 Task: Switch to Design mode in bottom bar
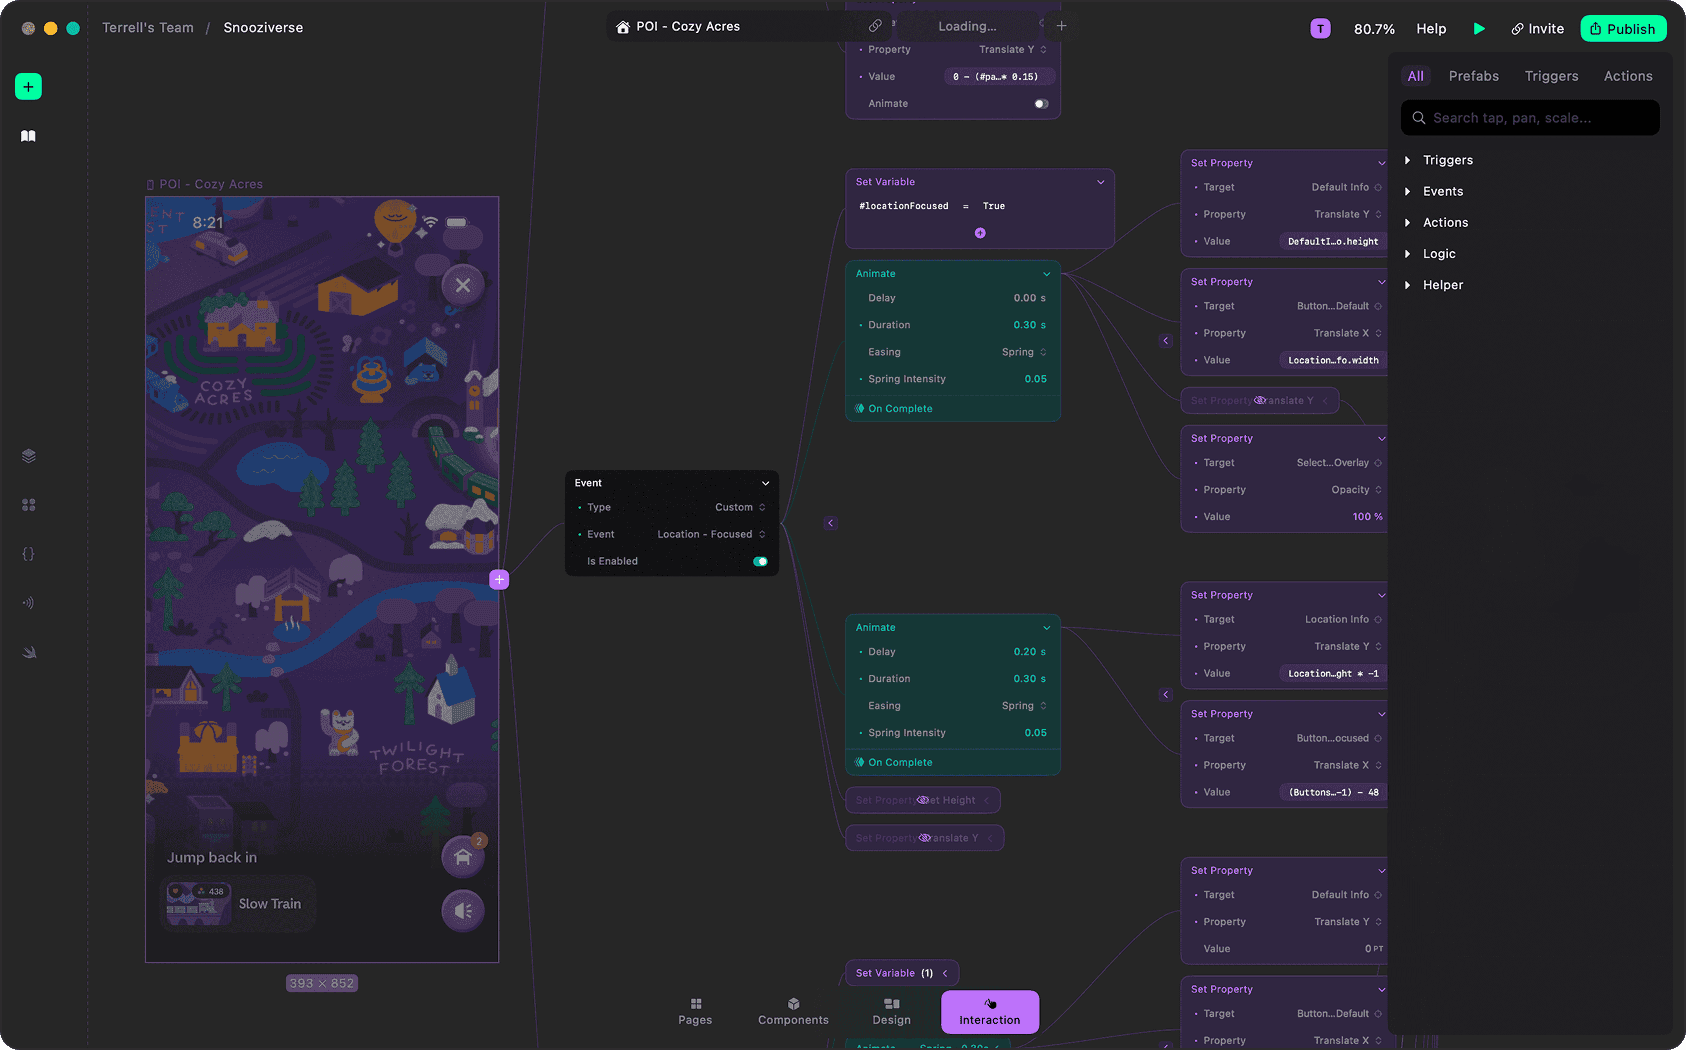(891, 1011)
